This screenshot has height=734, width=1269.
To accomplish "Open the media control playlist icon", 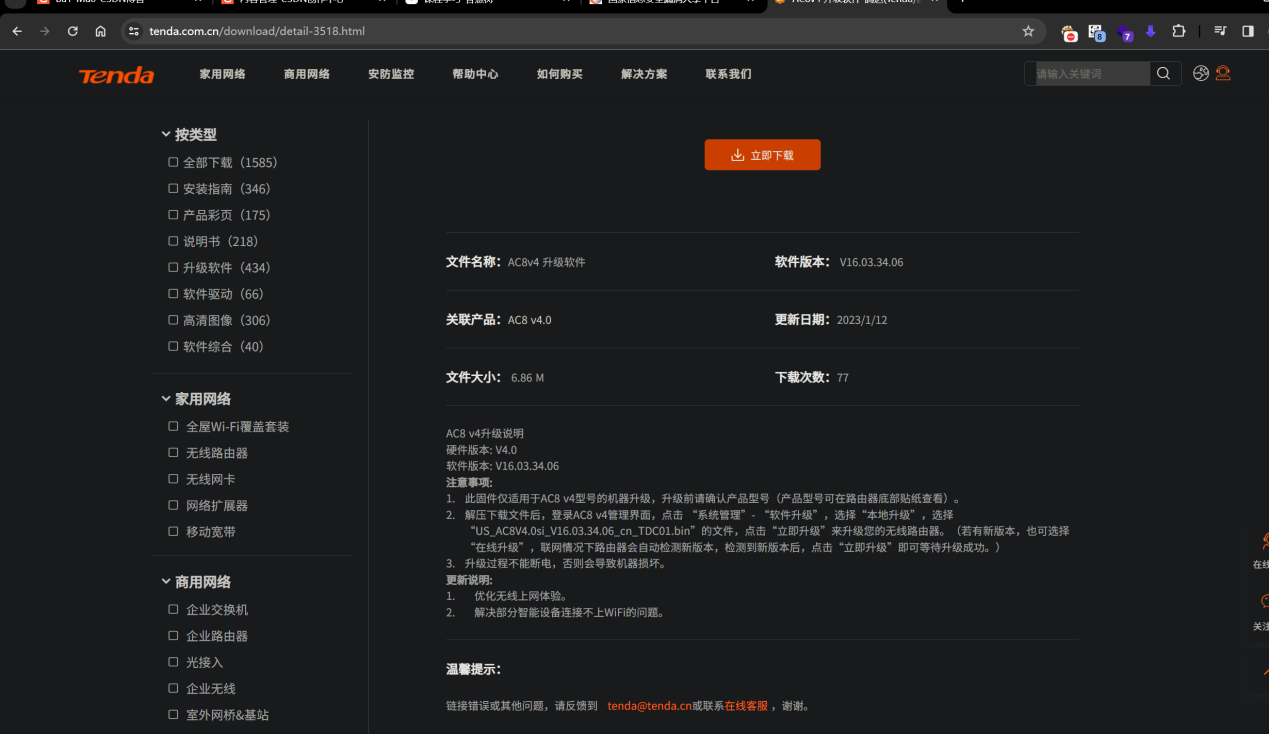I will 1220,31.
